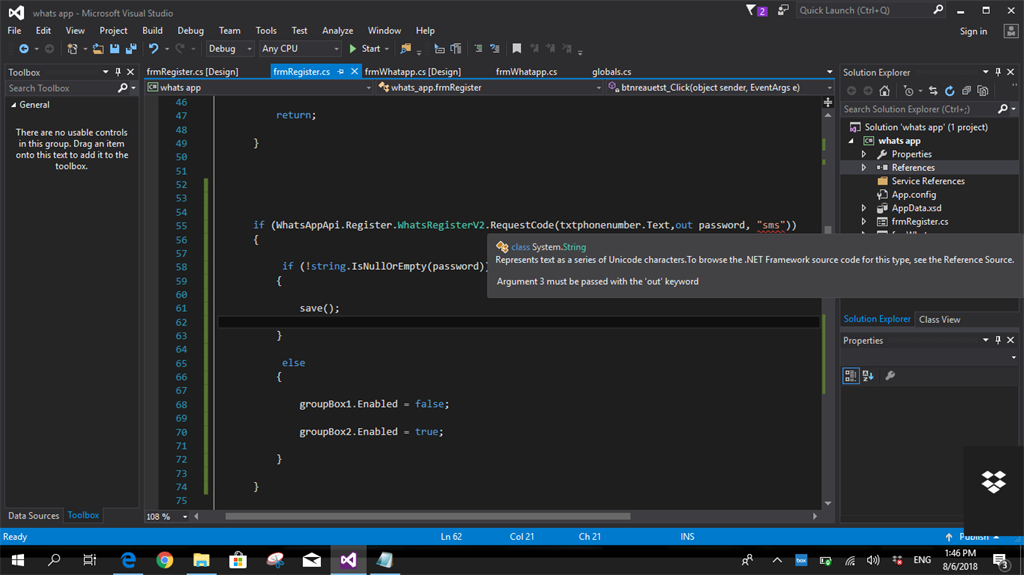This screenshot has width=1024, height=575.
Task: Toggle auto-hide pin on Solution Explorer panel
Action: point(998,73)
